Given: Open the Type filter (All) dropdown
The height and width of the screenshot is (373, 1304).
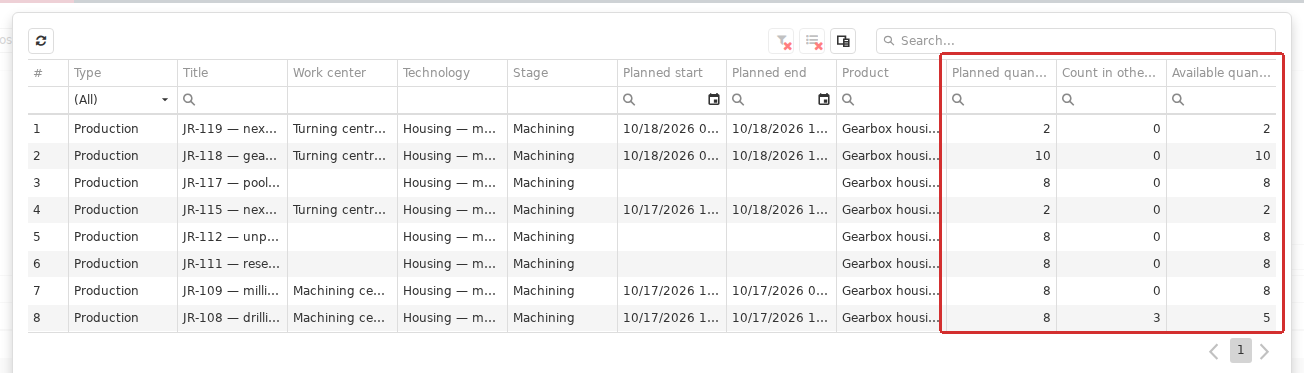Looking at the screenshot, I should [123, 100].
